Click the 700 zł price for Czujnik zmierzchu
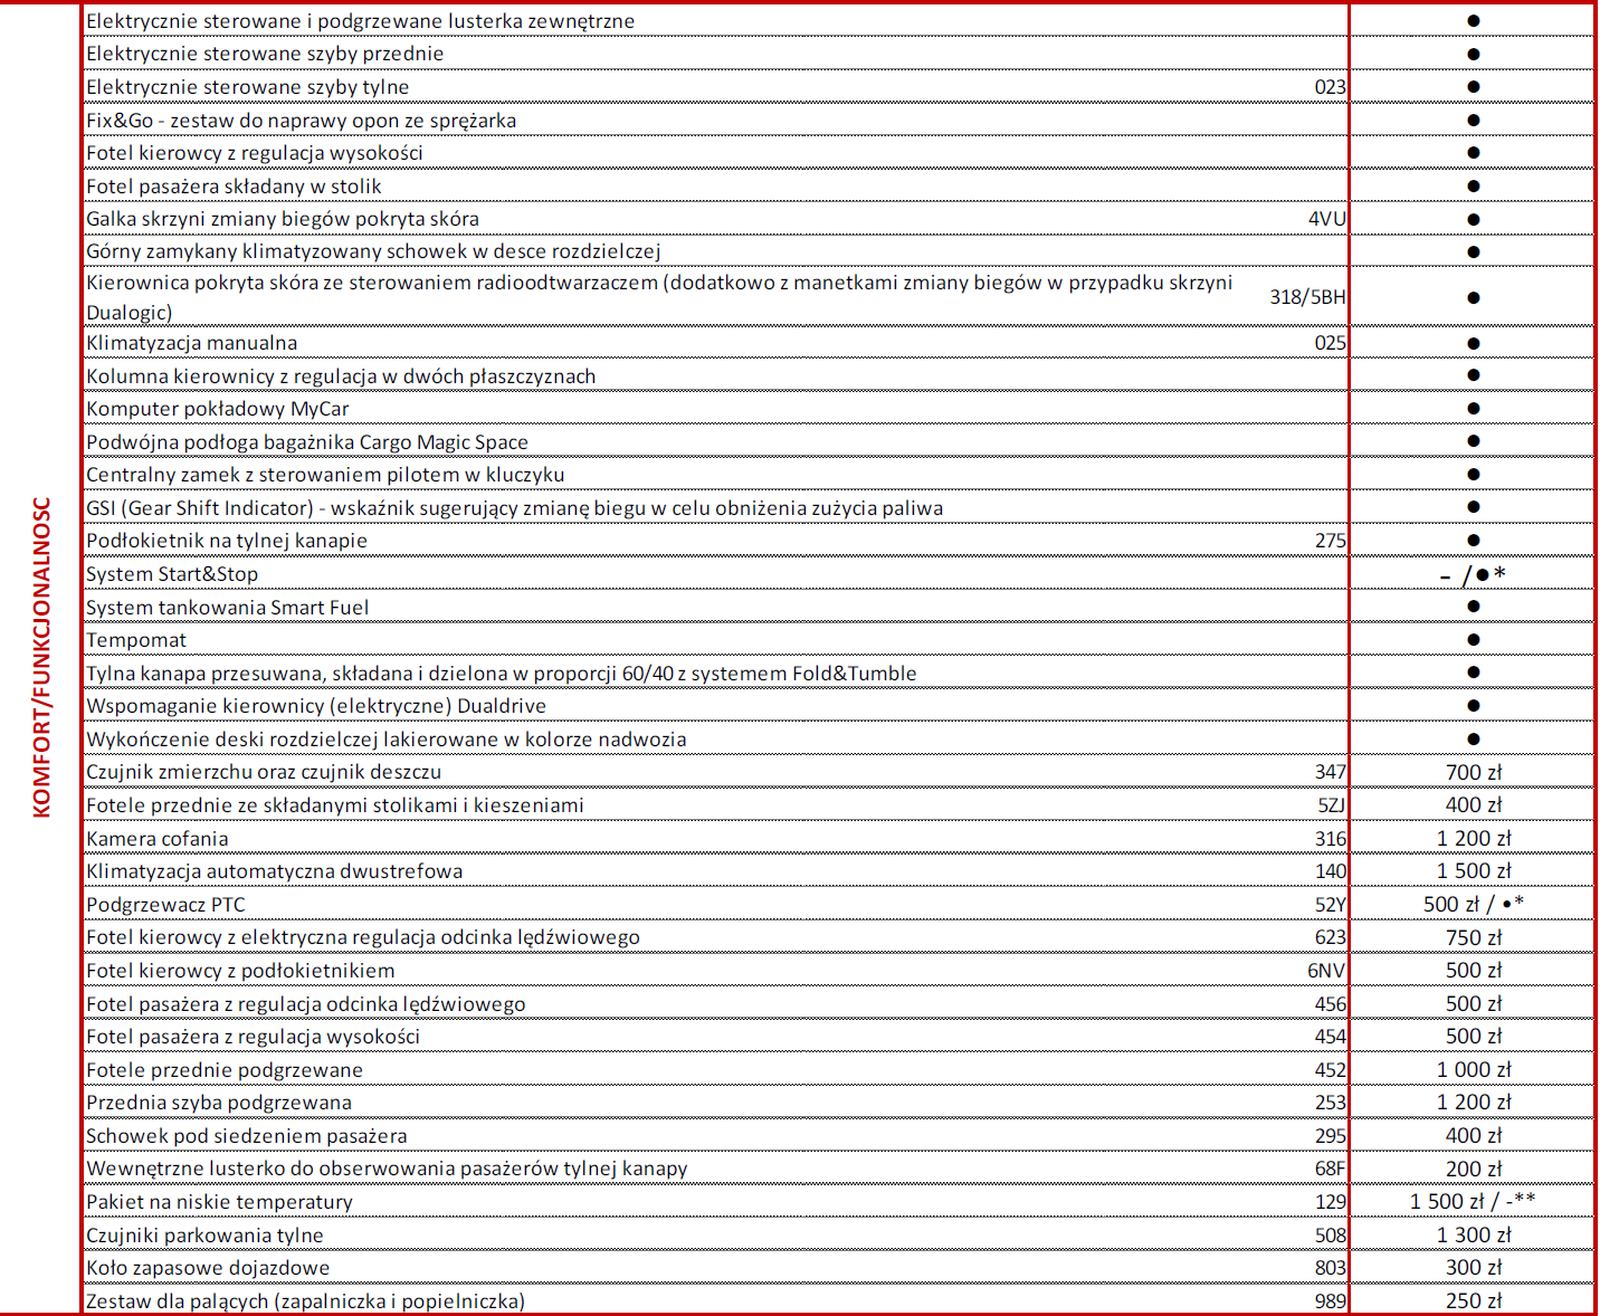This screenshot has width=1600, height=1316. [1473, 771]
